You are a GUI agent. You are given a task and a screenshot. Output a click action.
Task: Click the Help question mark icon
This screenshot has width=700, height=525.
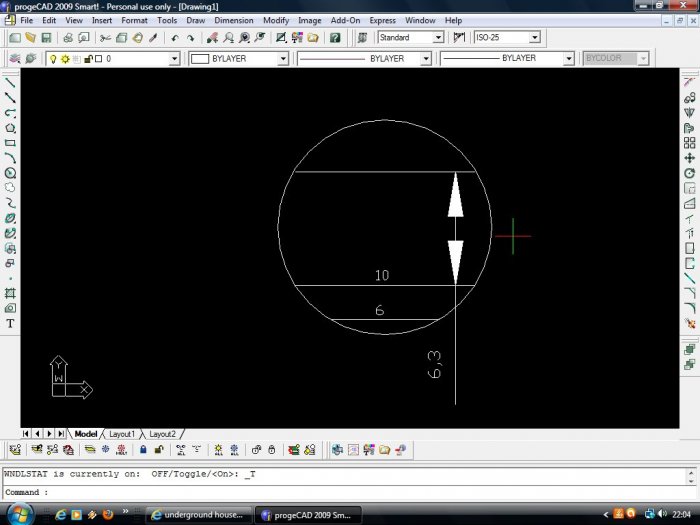pyautogui.click(x=335, y=38)
